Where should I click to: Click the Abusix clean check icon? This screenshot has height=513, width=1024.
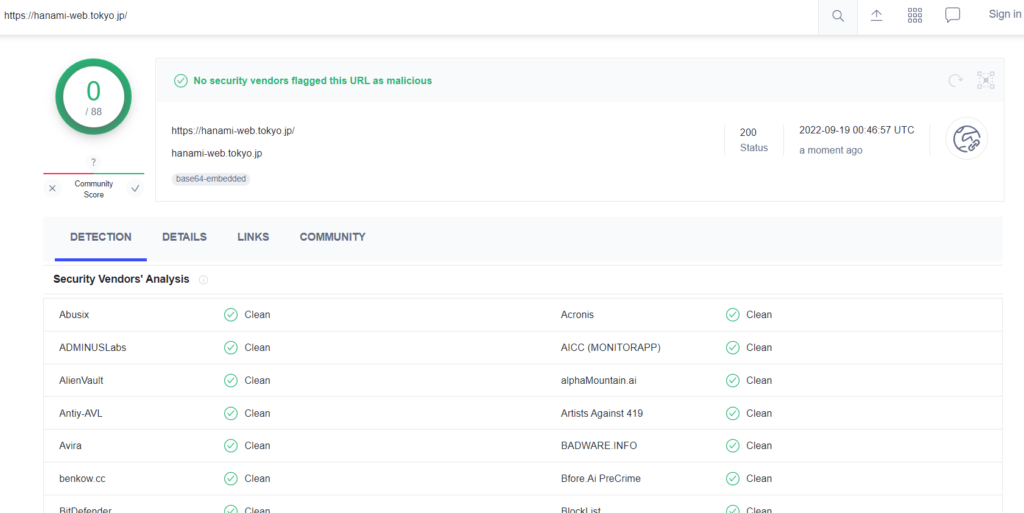pos(231,315)
